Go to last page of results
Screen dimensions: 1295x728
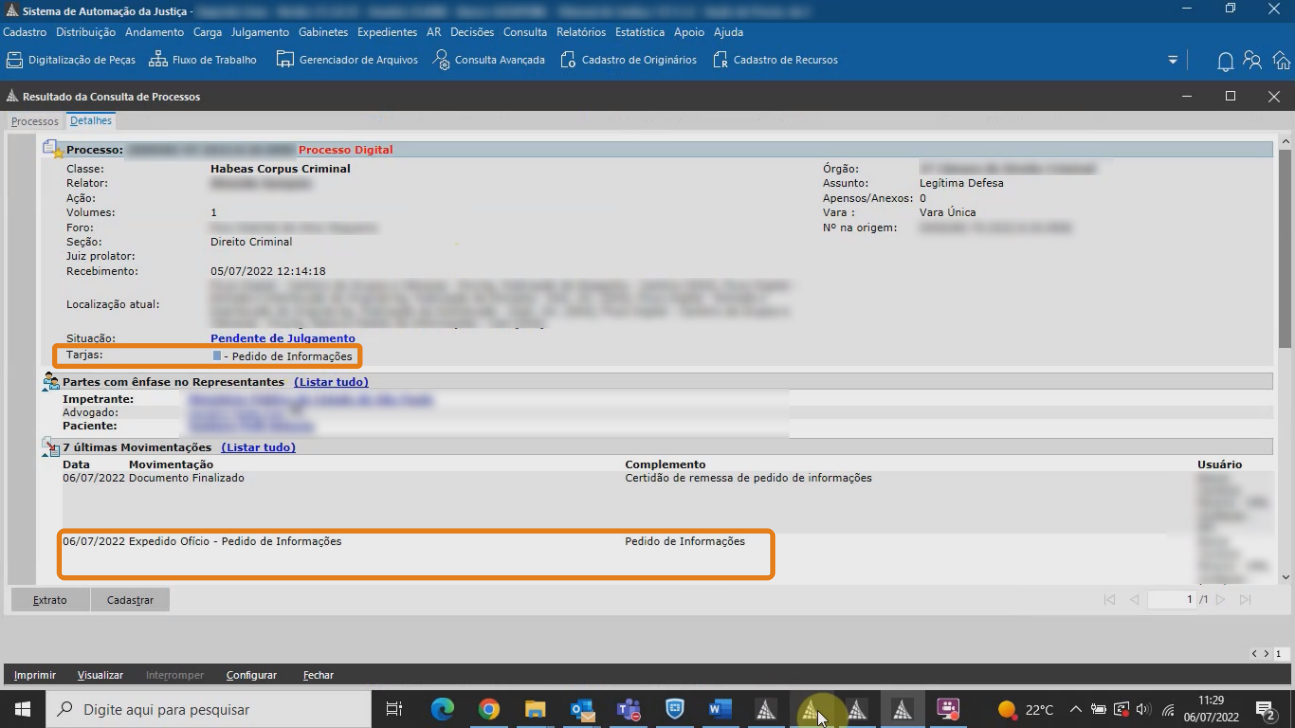tap(1245, 600)
